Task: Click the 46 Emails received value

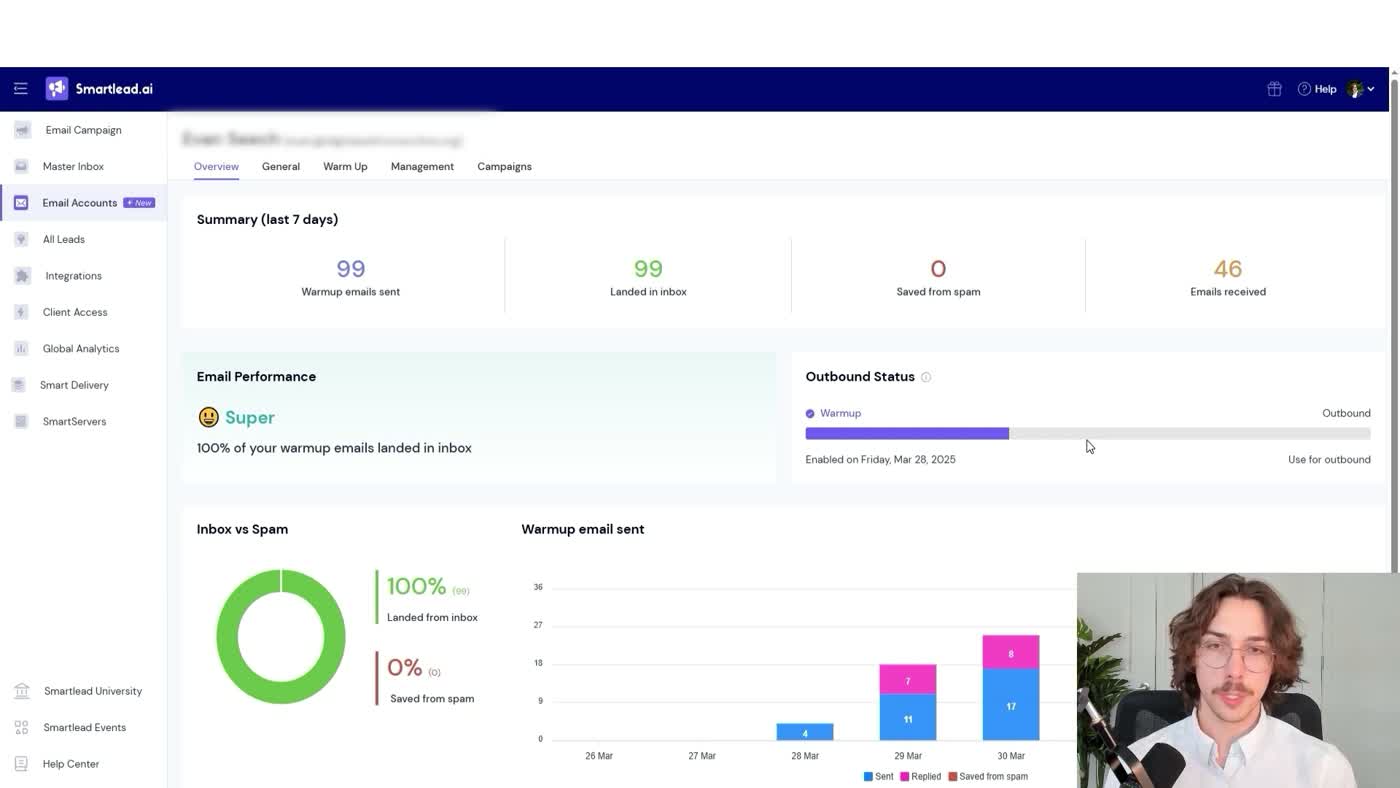Action: click(1228, 268)
